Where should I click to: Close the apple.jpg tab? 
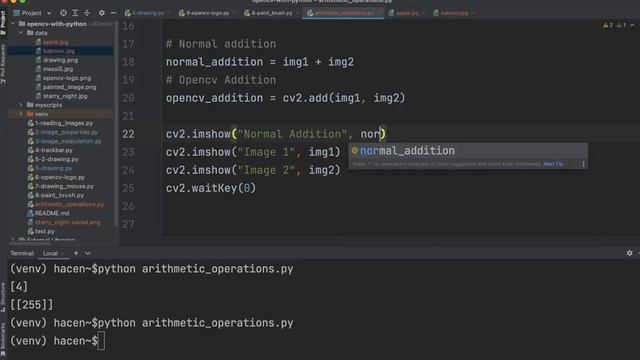424,13
